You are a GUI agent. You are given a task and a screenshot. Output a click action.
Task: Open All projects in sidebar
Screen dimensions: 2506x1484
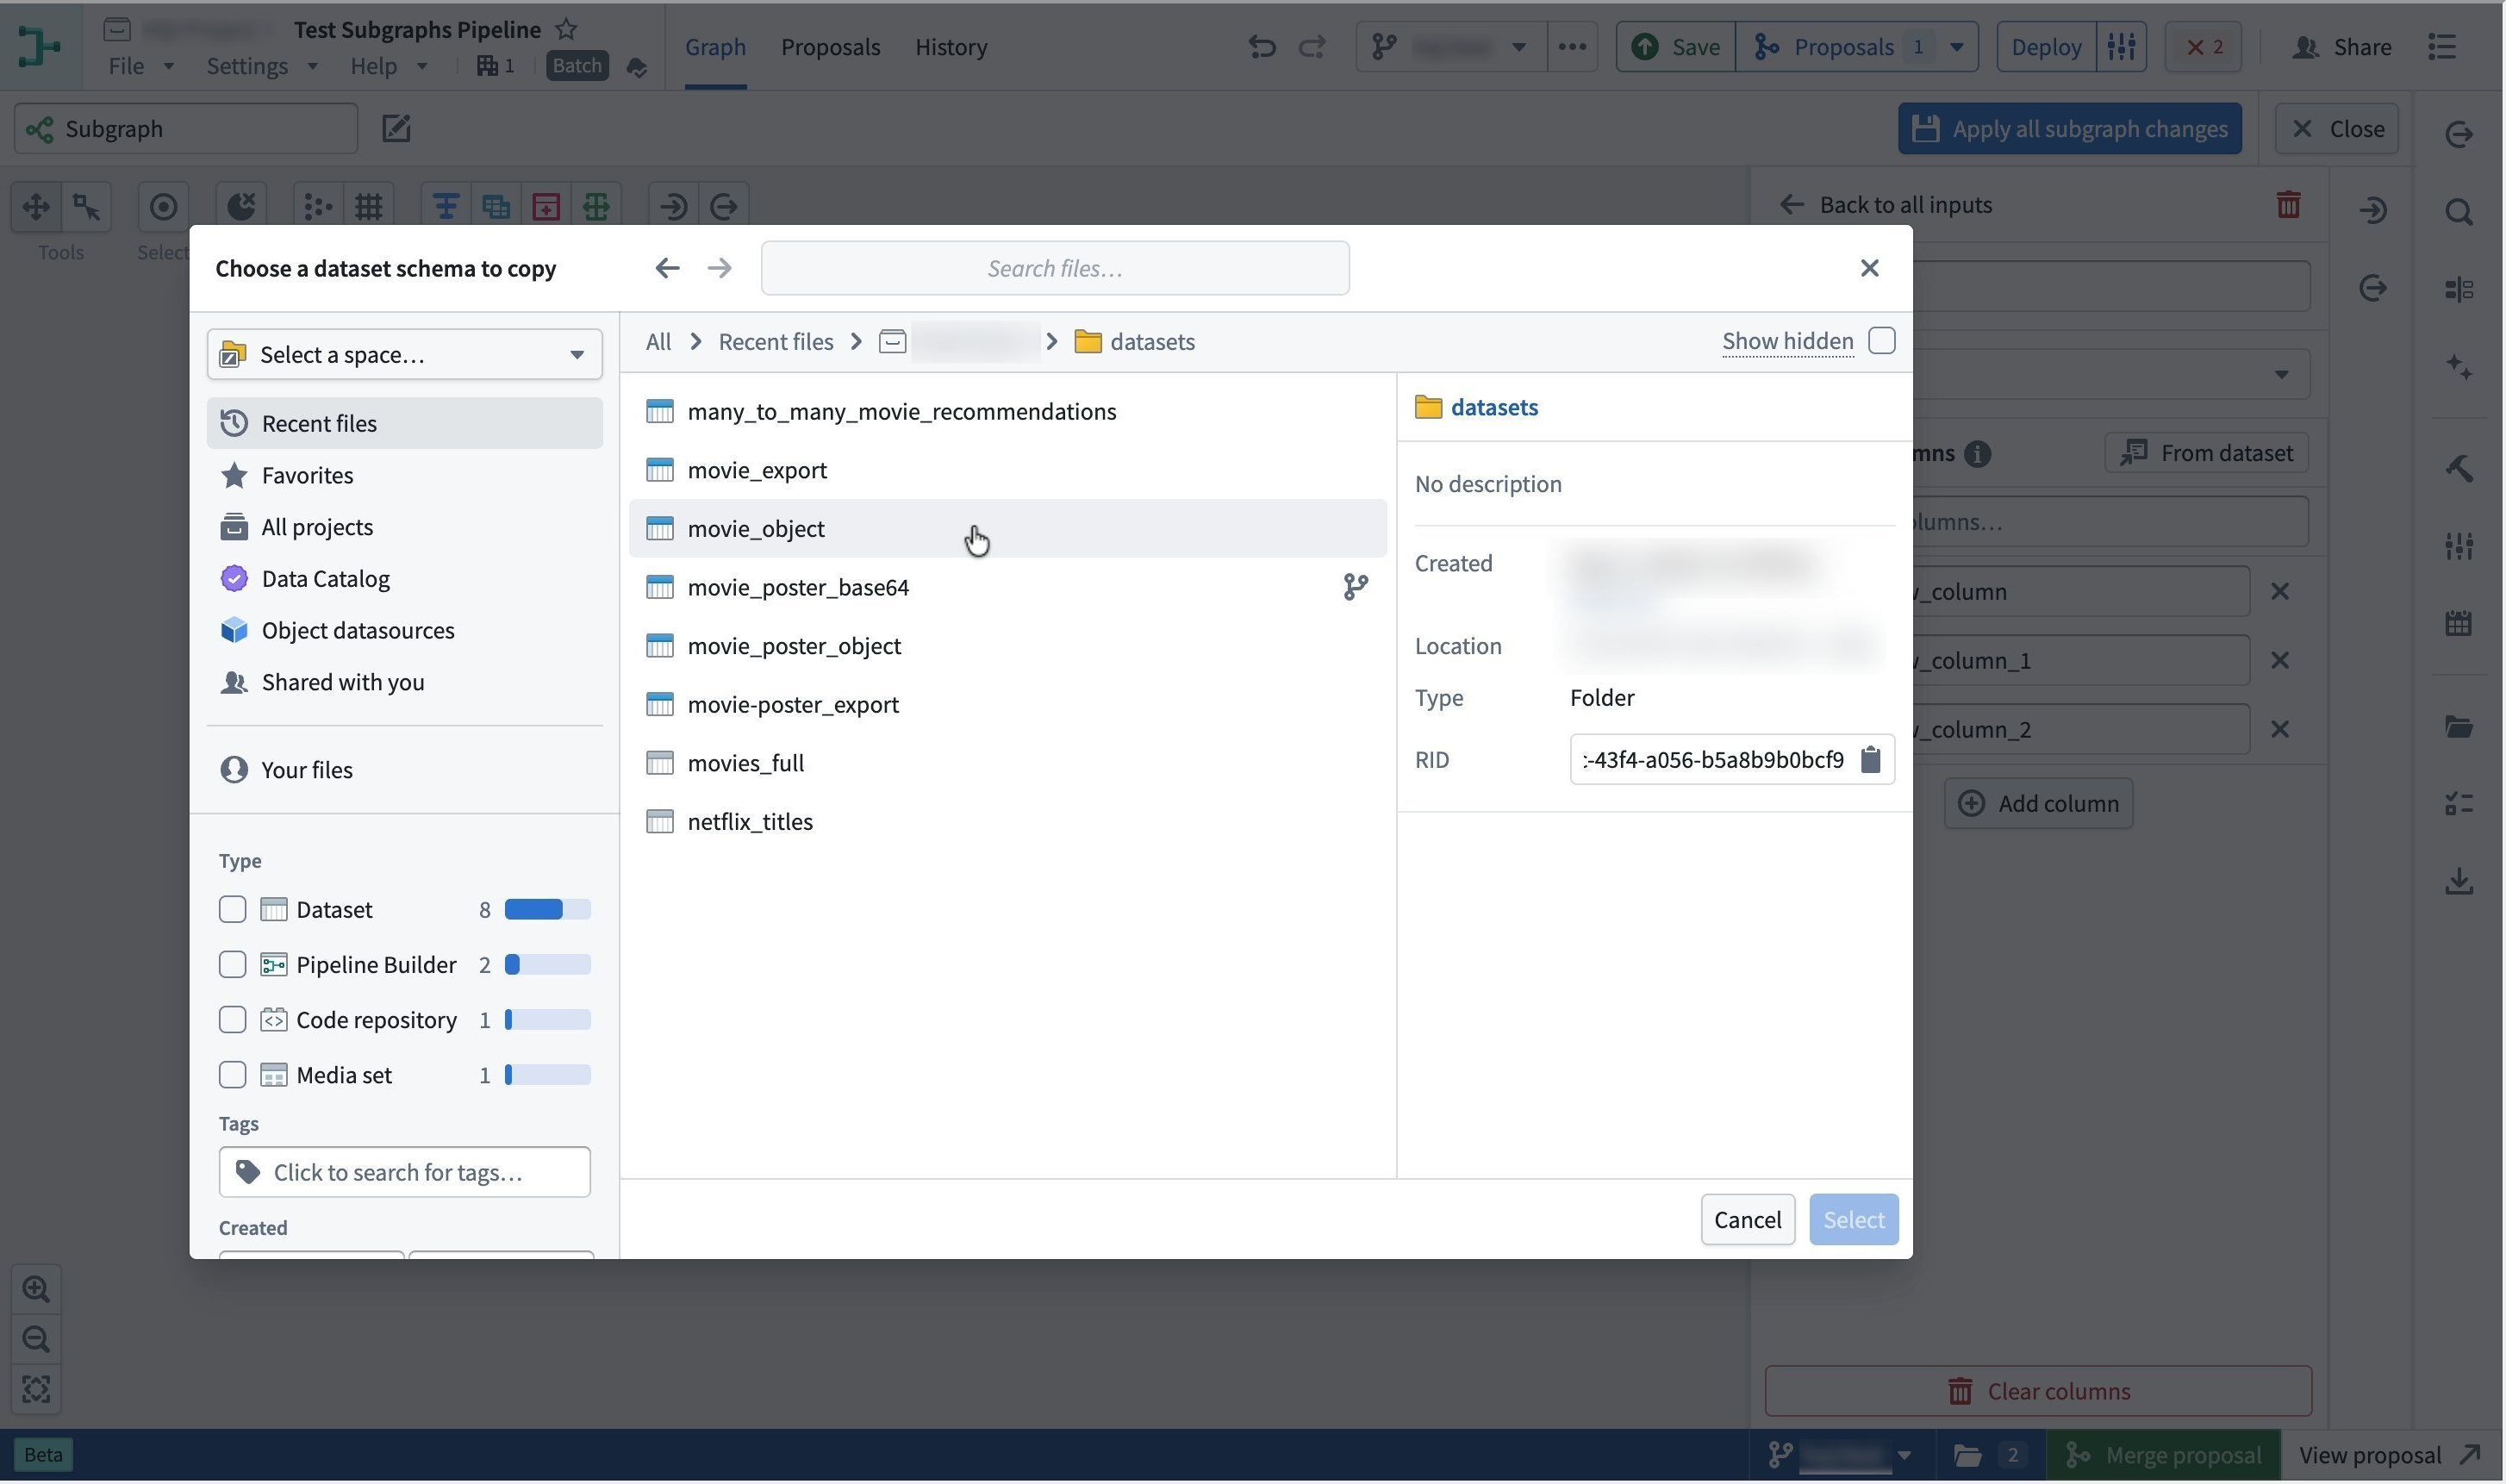point(404,528)
